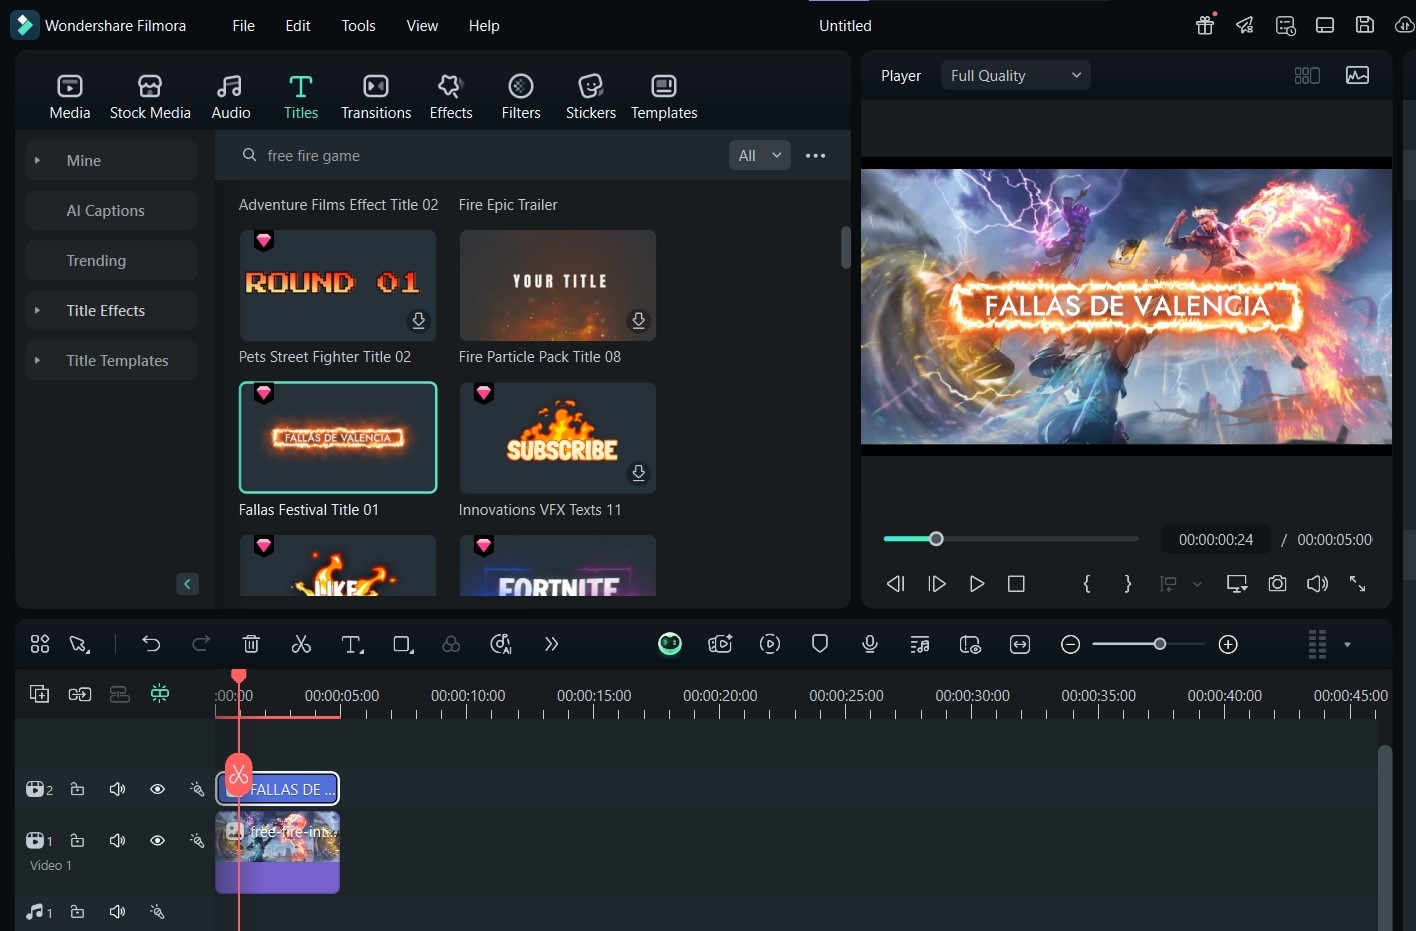Open the Trending section
Screen dimensions: 1416x931
[111, 260]
